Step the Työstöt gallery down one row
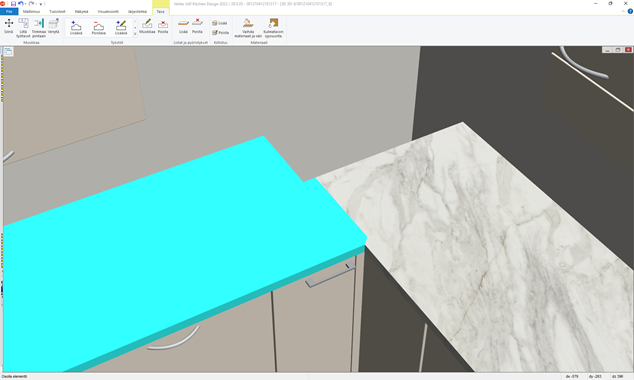This screenshot has width=634, height=380. tap(135, 28)
